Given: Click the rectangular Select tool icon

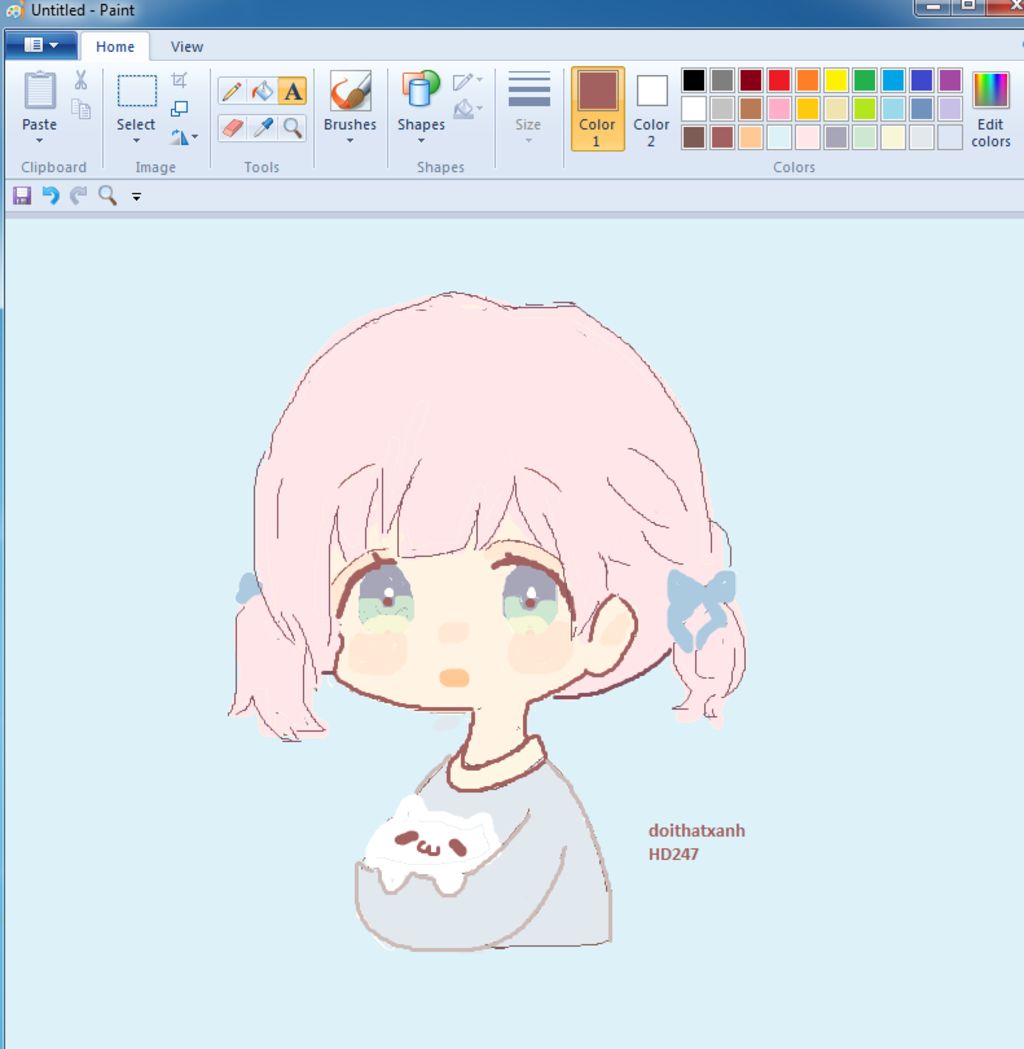Looking at the screenshot, I should coord(136,91).
